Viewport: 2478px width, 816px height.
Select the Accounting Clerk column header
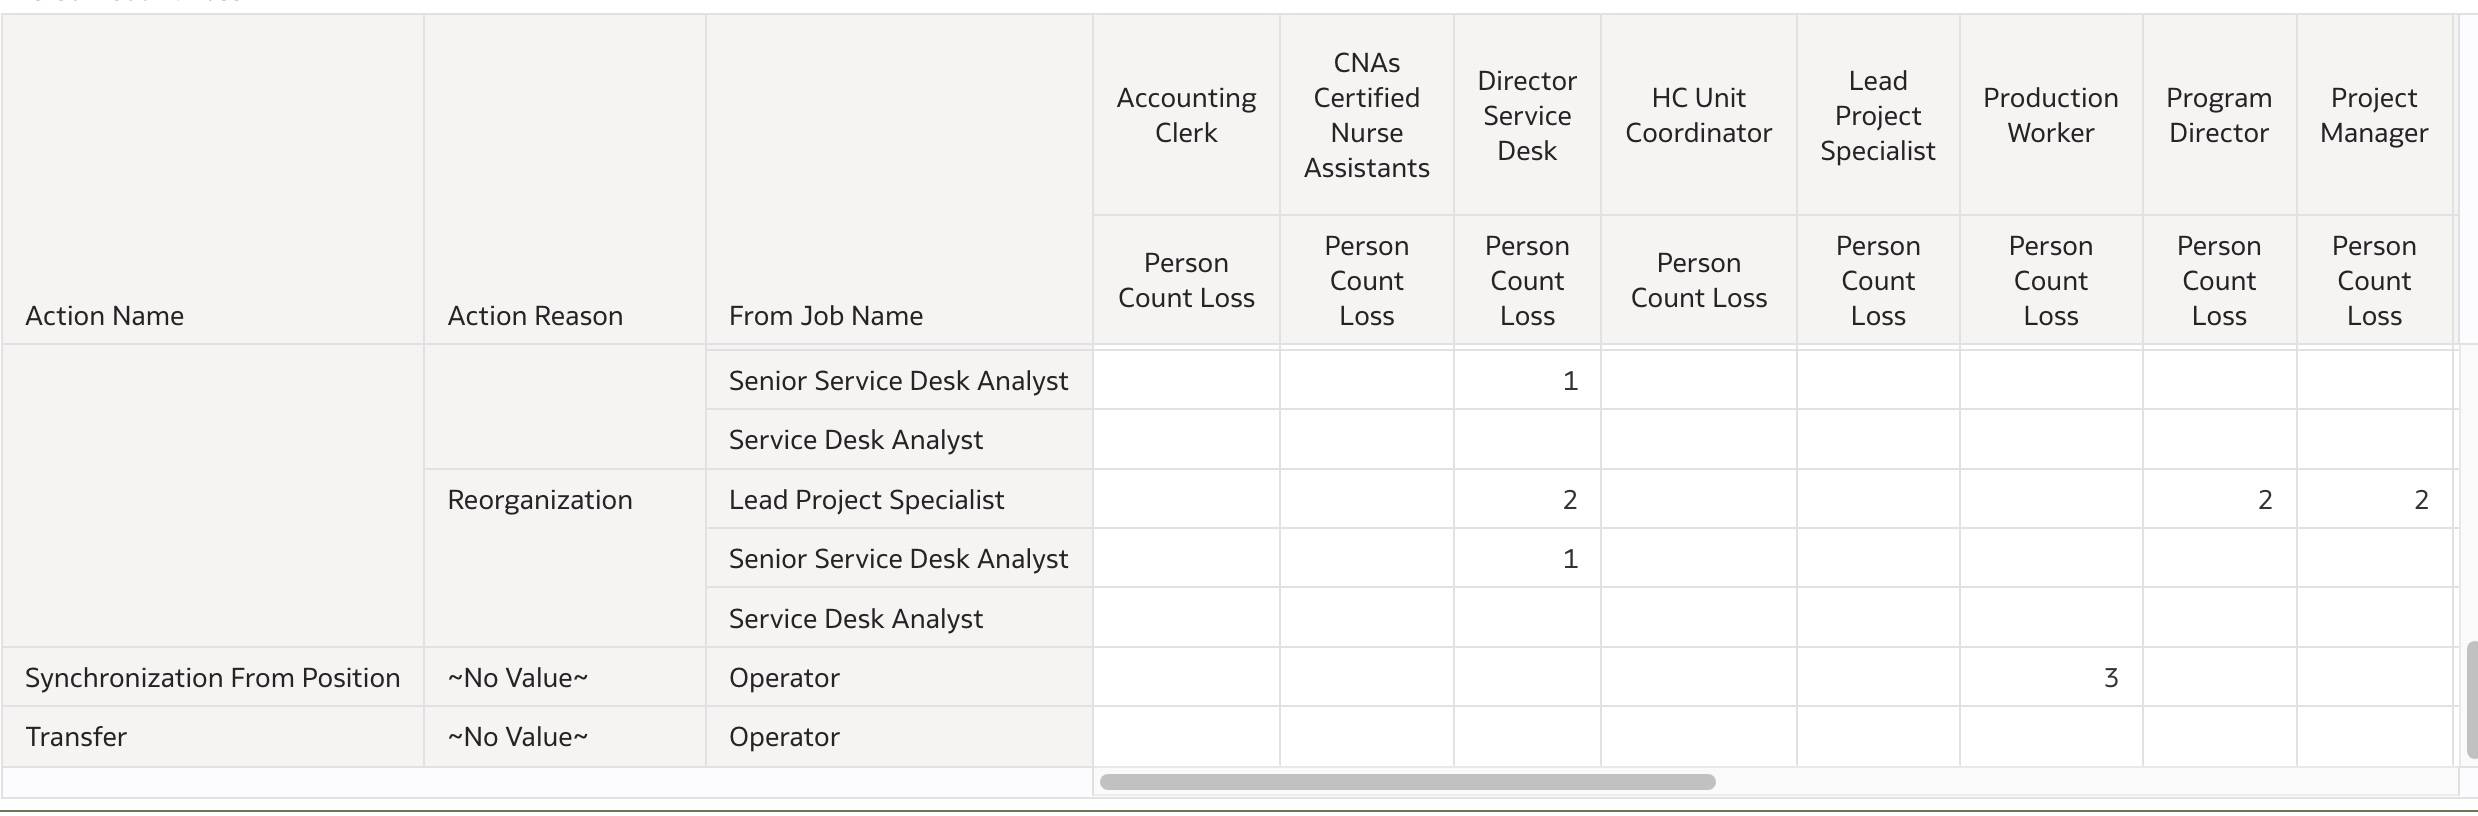[1186, 115]
